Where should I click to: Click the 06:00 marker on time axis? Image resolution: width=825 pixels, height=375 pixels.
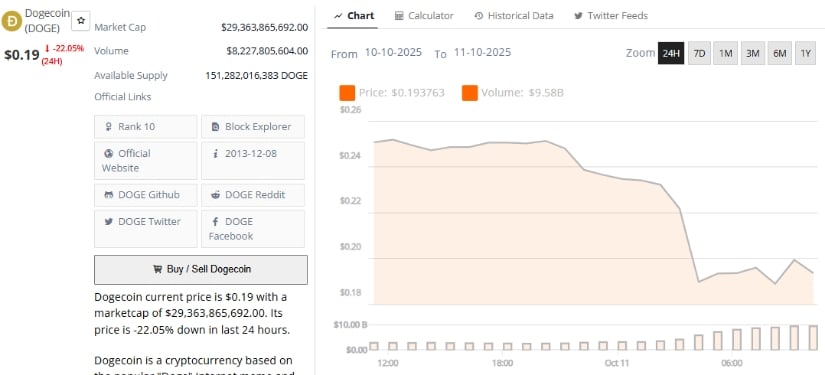731,363
